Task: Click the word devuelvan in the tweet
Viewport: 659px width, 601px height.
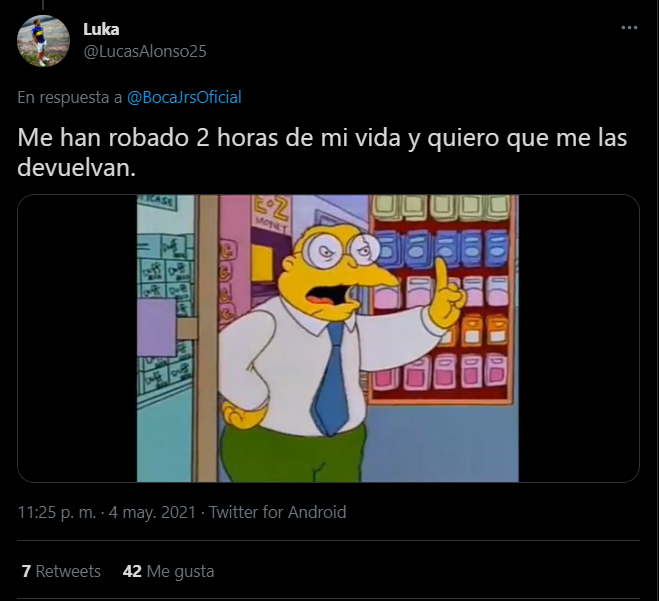Action: click(74, 168)
